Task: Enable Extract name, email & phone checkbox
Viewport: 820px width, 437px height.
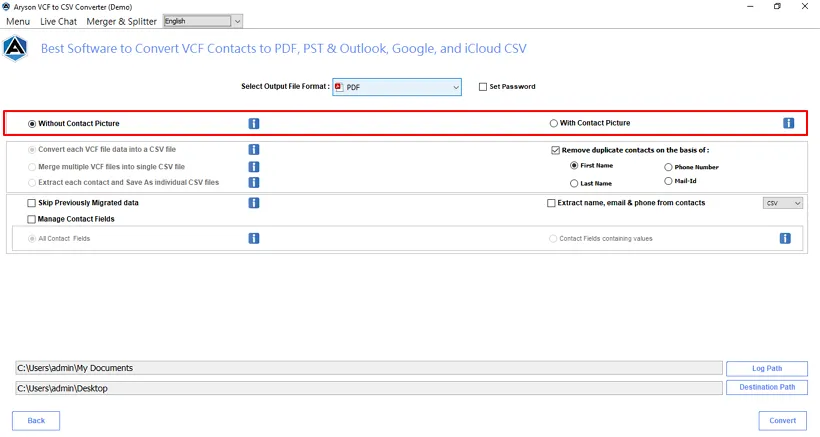Action: pyautogui.click(x=551, y=203)
